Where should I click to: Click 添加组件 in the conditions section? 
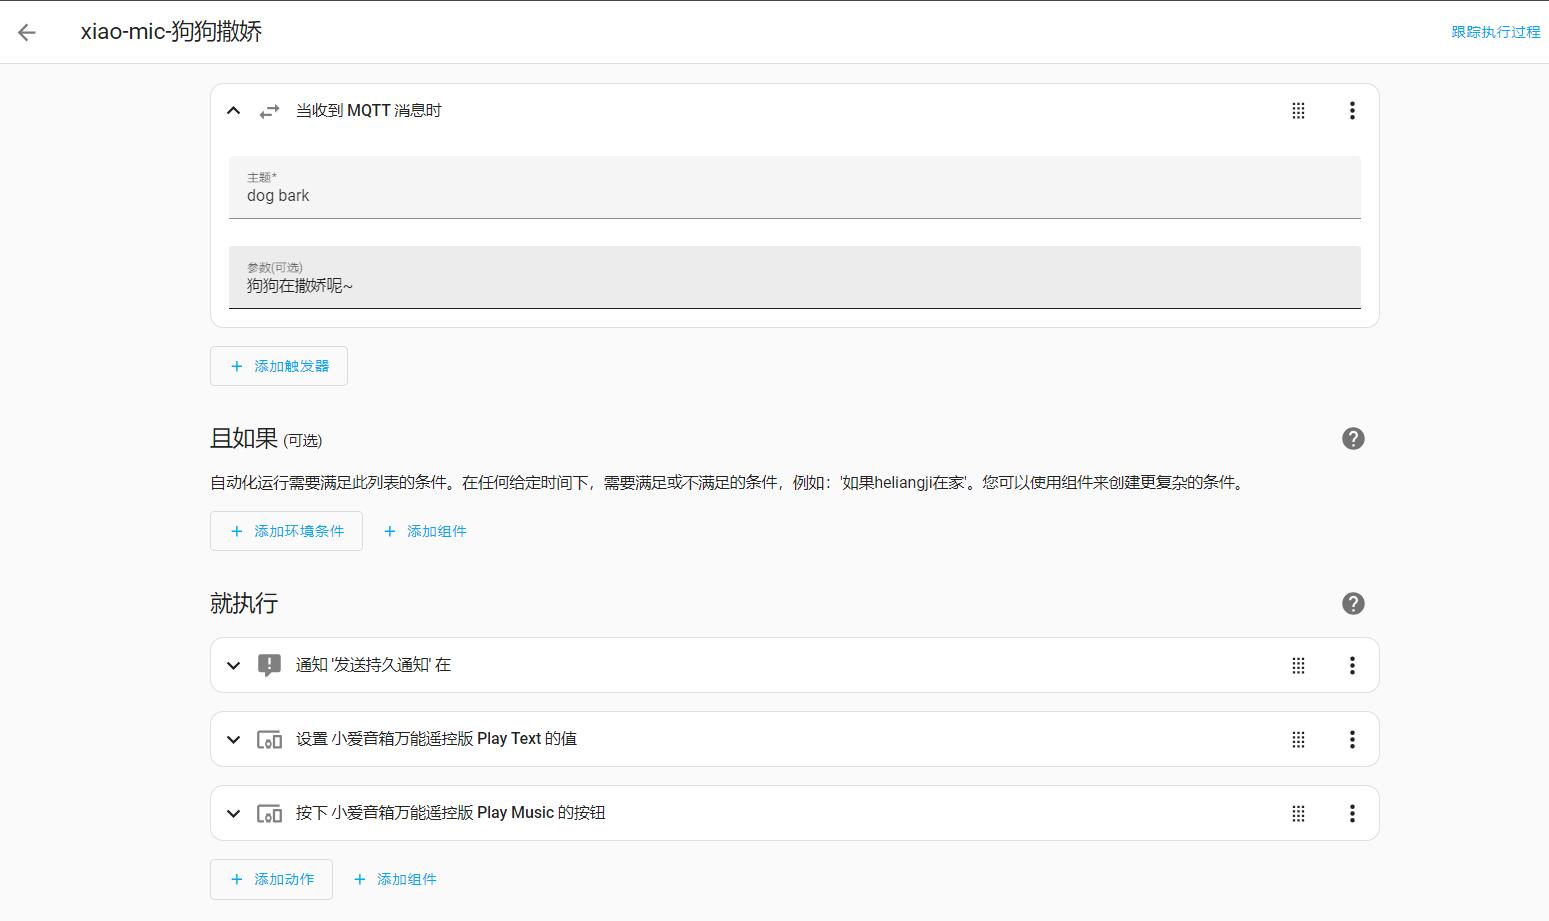coord(425,531)
